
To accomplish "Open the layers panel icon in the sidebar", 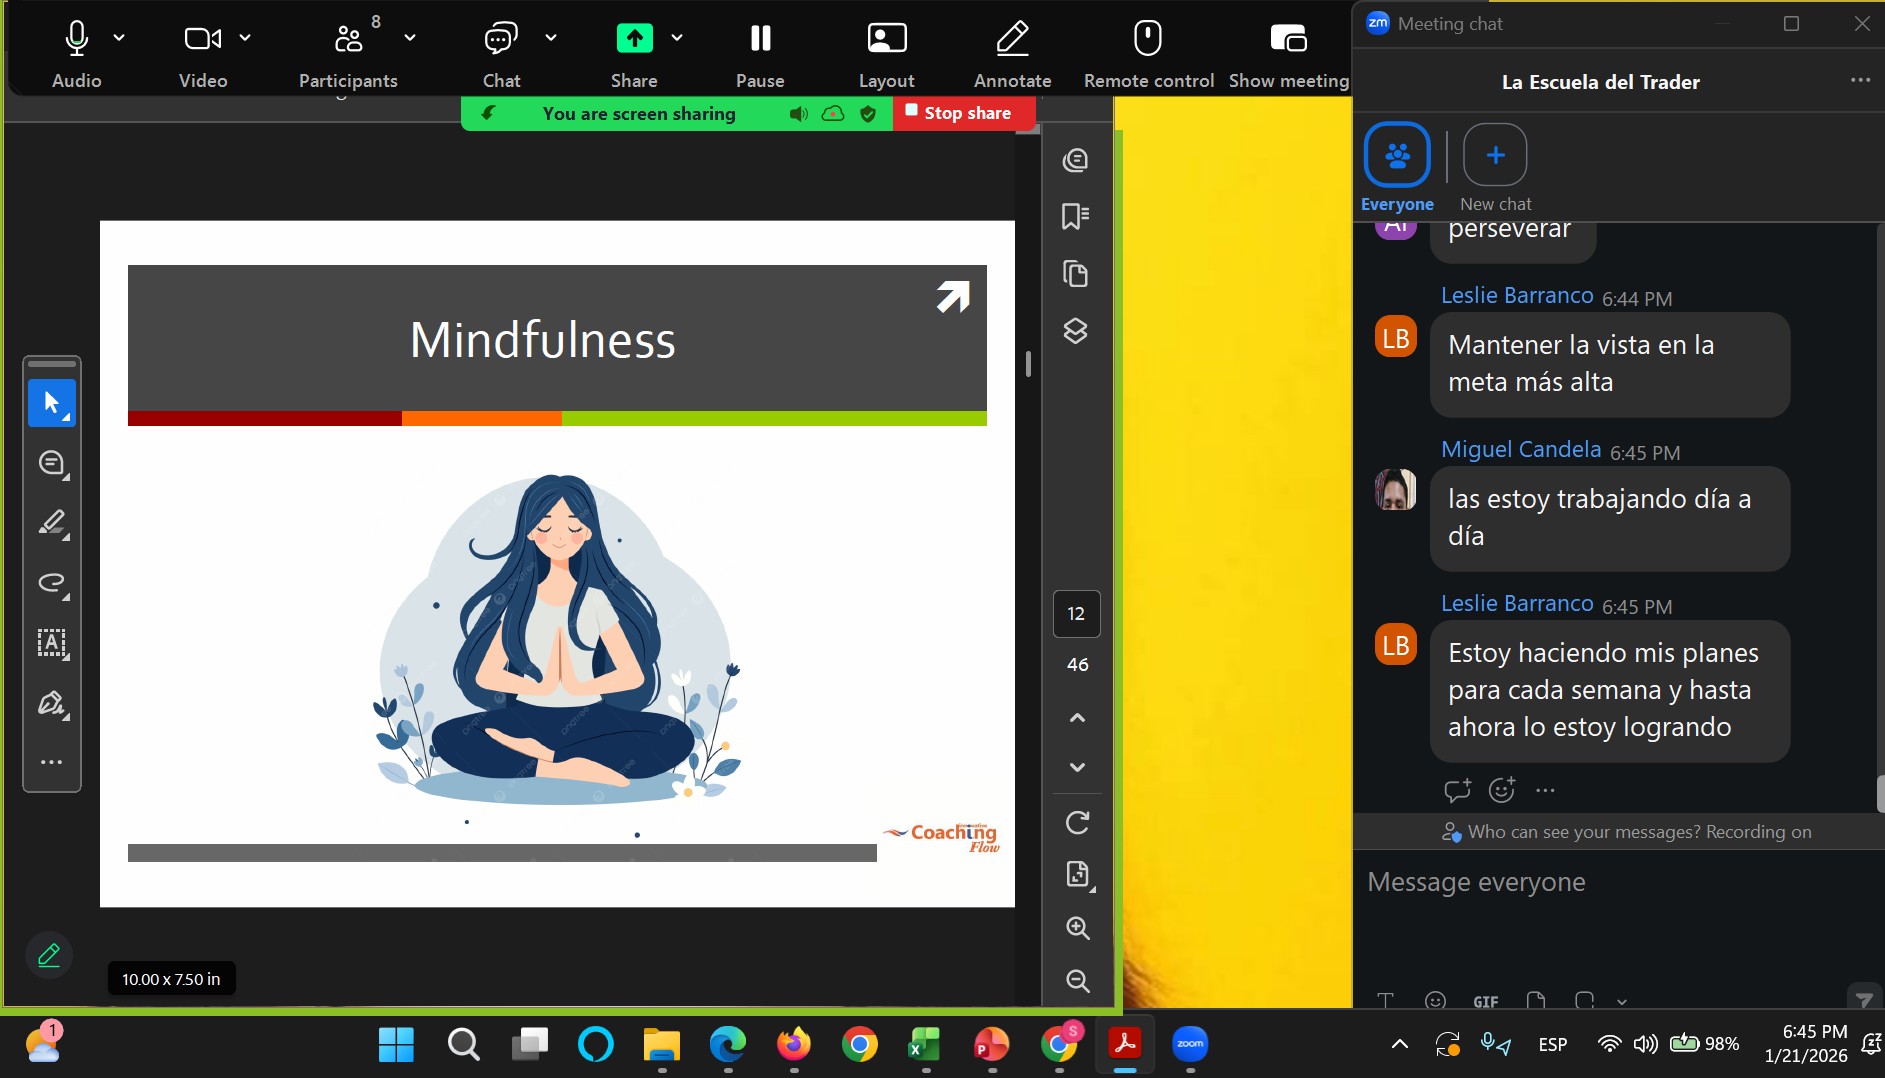I will tap(1075, 331).
